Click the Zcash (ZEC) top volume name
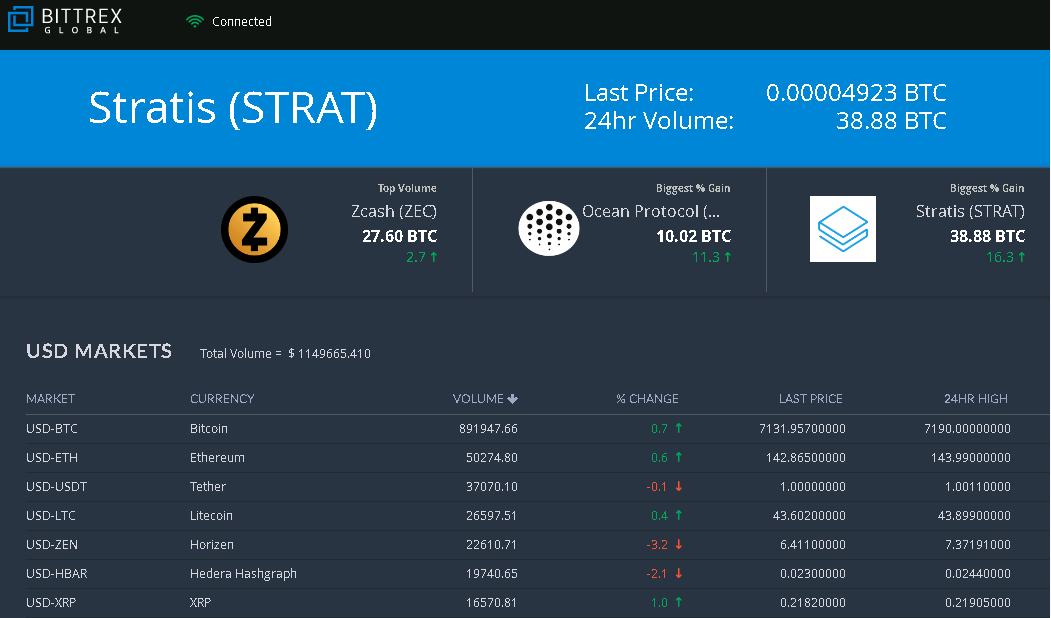The width and height of the screenshot is (1051, 618). [394, 212]
